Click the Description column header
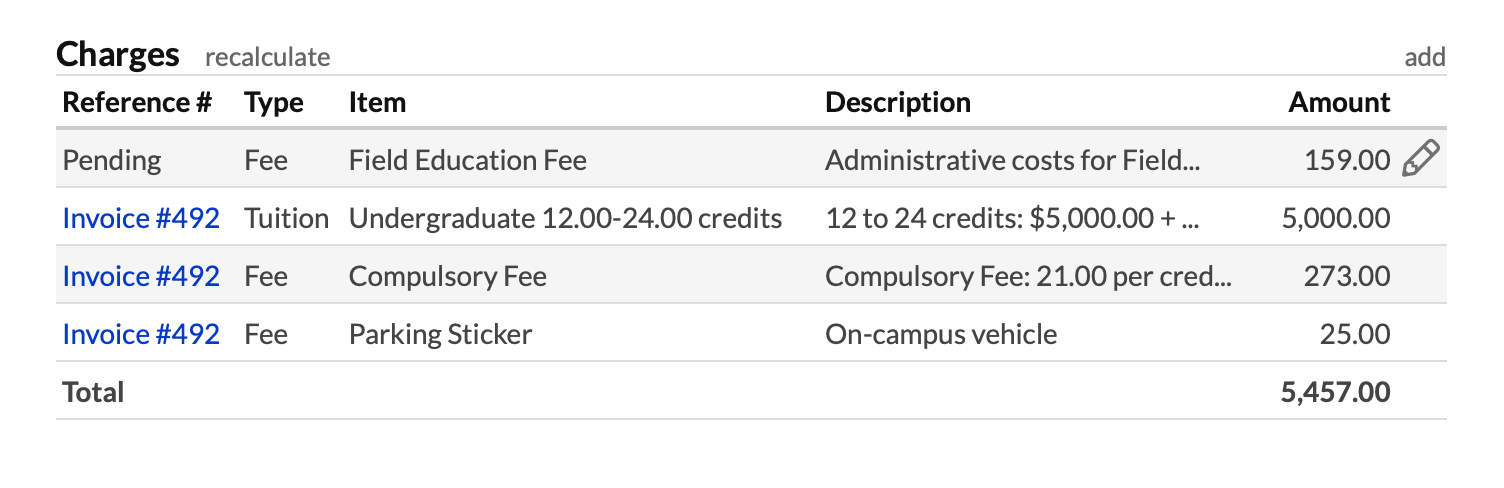This screenshot has width=1504, height=488. click(x=898, y=102)
